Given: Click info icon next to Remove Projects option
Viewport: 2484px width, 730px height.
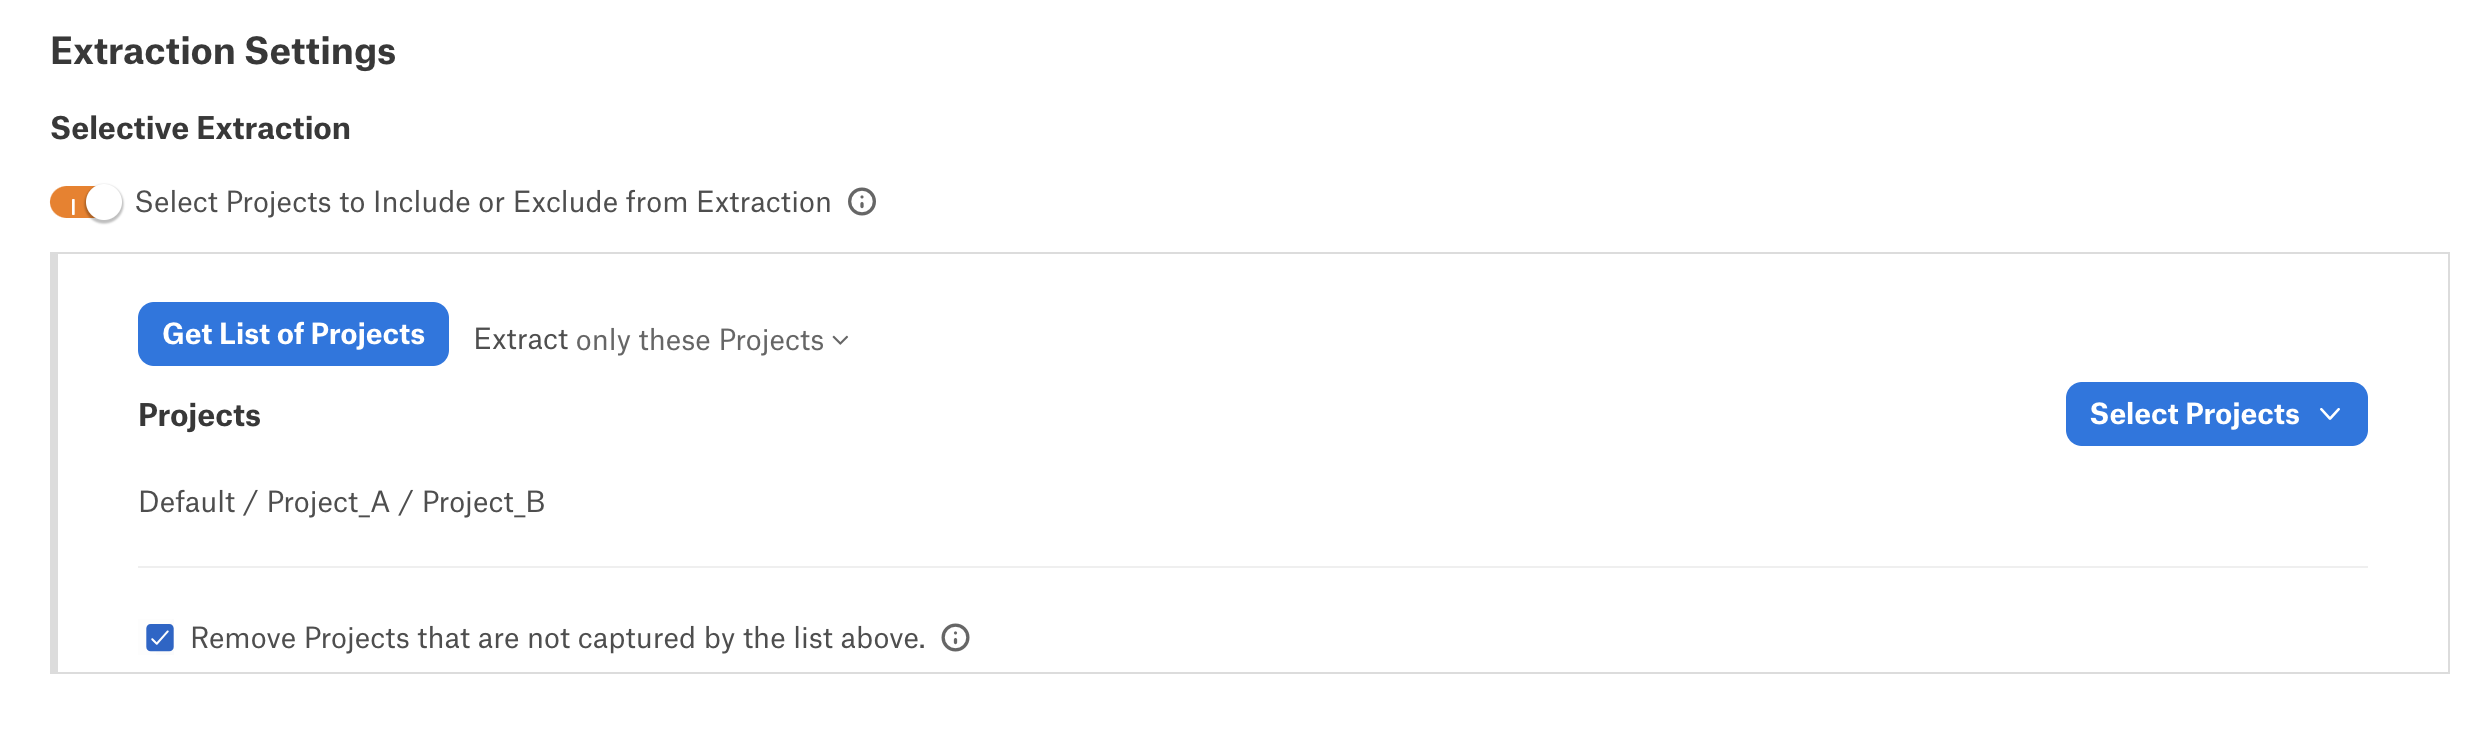Looking at the screenshot, I should (x=956, y=638).
